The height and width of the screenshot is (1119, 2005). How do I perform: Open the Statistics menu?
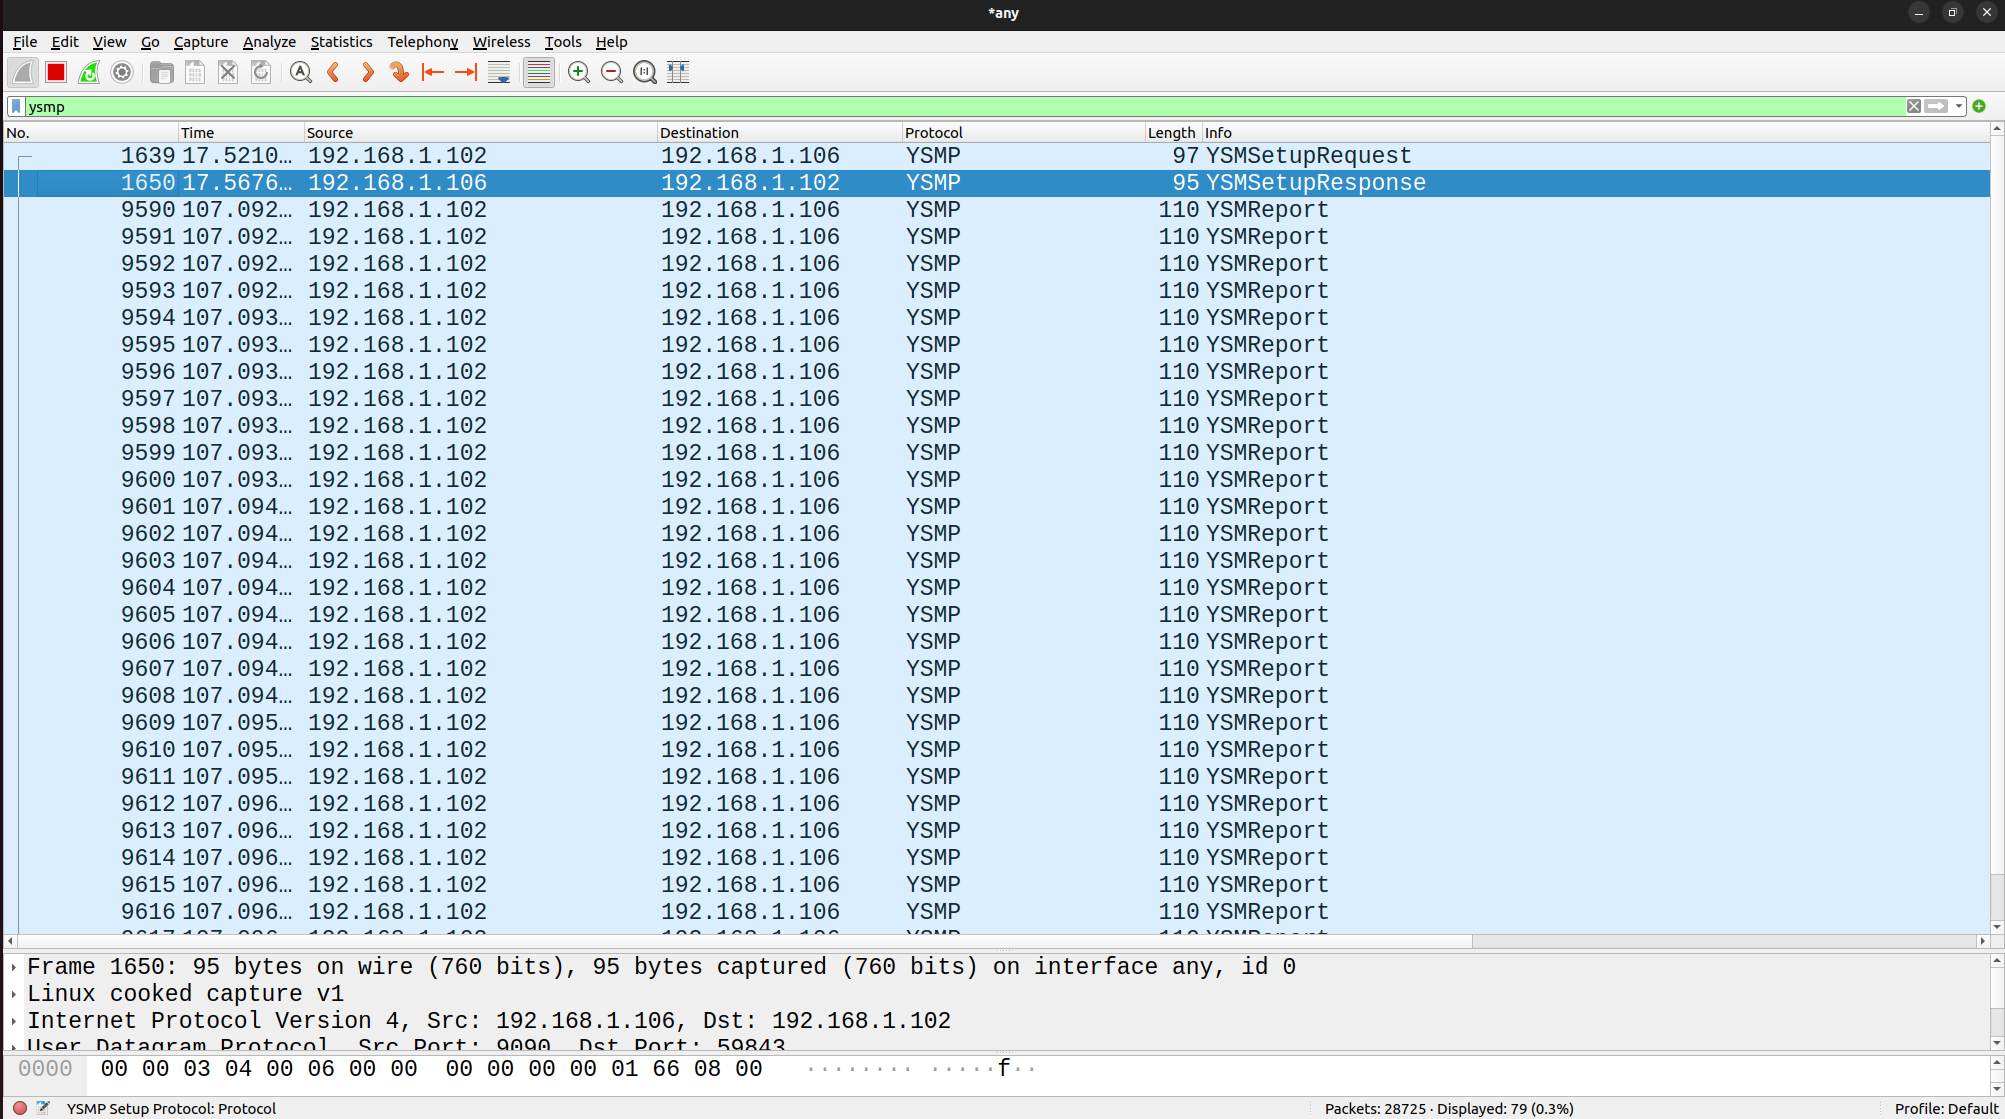pos(341,42)
